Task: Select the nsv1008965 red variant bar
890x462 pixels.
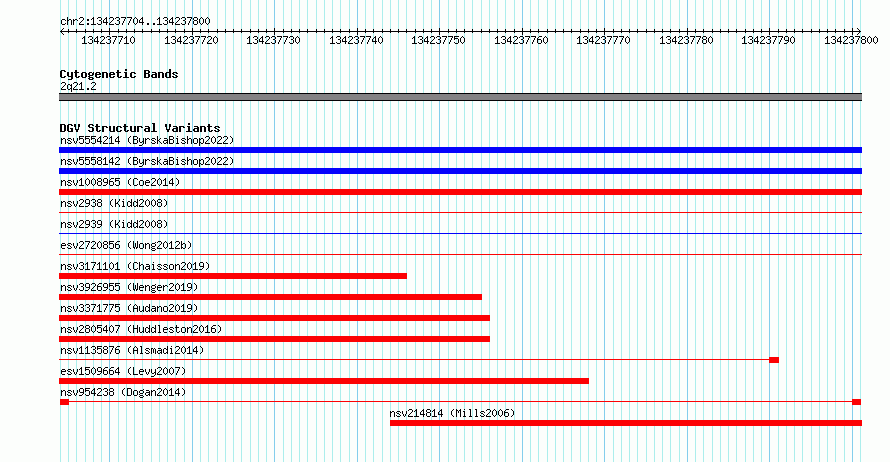Action: tap(460, 192)
